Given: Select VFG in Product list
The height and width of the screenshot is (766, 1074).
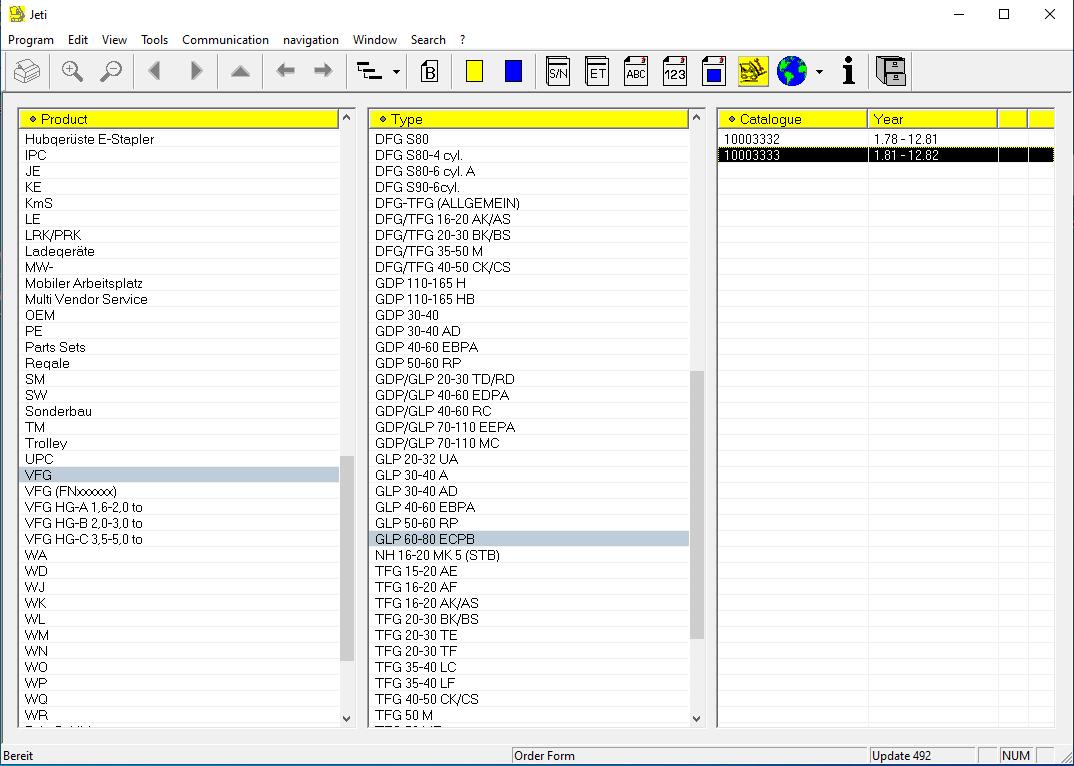Looking at the screenshot, I should pos(179,475).
